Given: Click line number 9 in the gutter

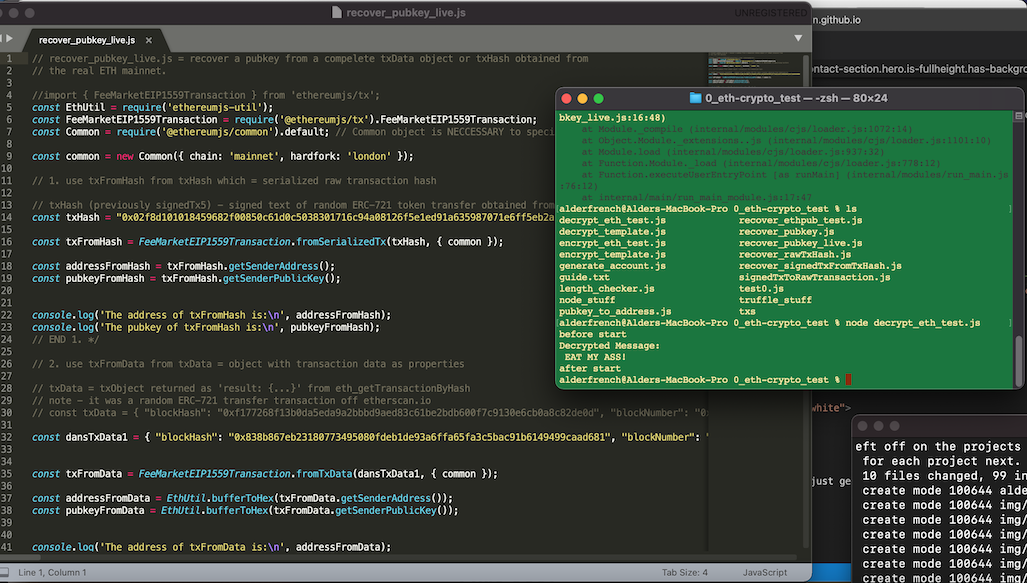Looking at the screenshot, I should pos(9,157).
